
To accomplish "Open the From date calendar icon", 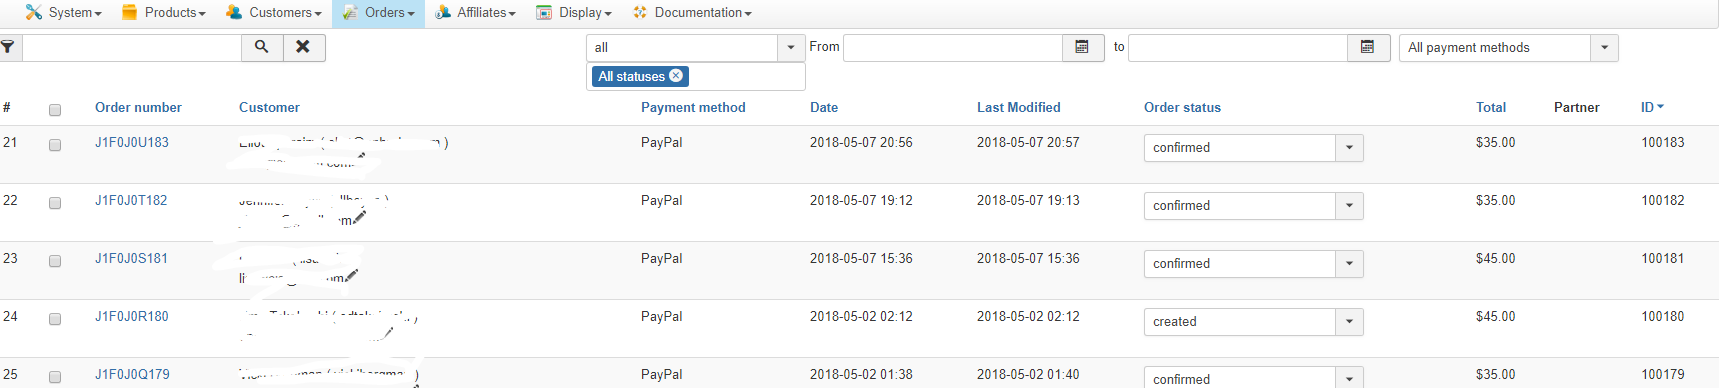I will click(x=1082, y=47).
